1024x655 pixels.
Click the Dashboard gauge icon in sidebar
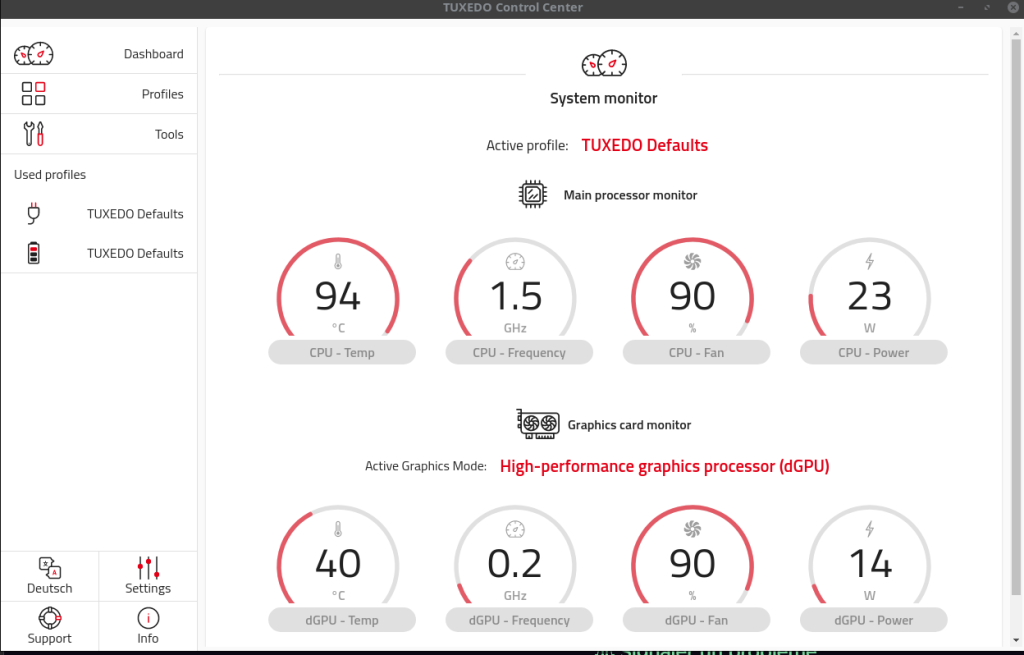(x=33, y=54)
